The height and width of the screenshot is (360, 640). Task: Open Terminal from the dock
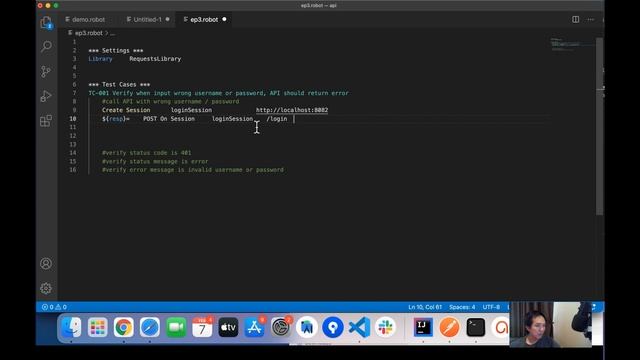[476, 327]
